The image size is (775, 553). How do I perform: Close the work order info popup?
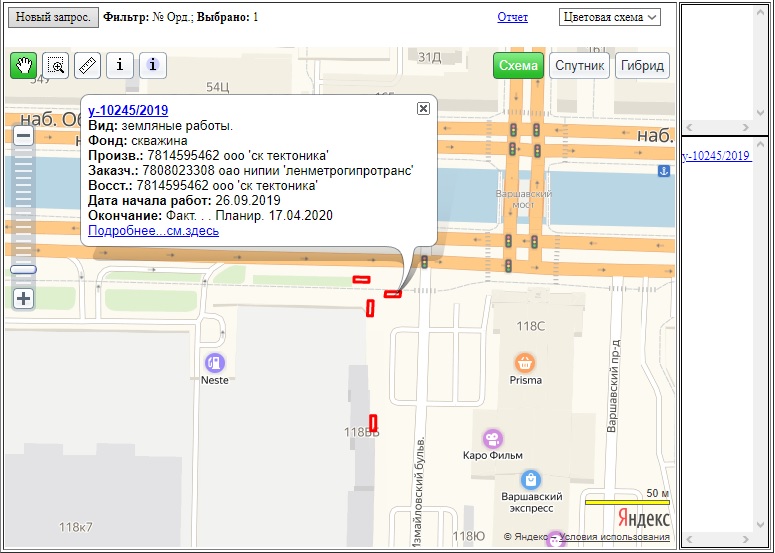click(x=423, y=108)
